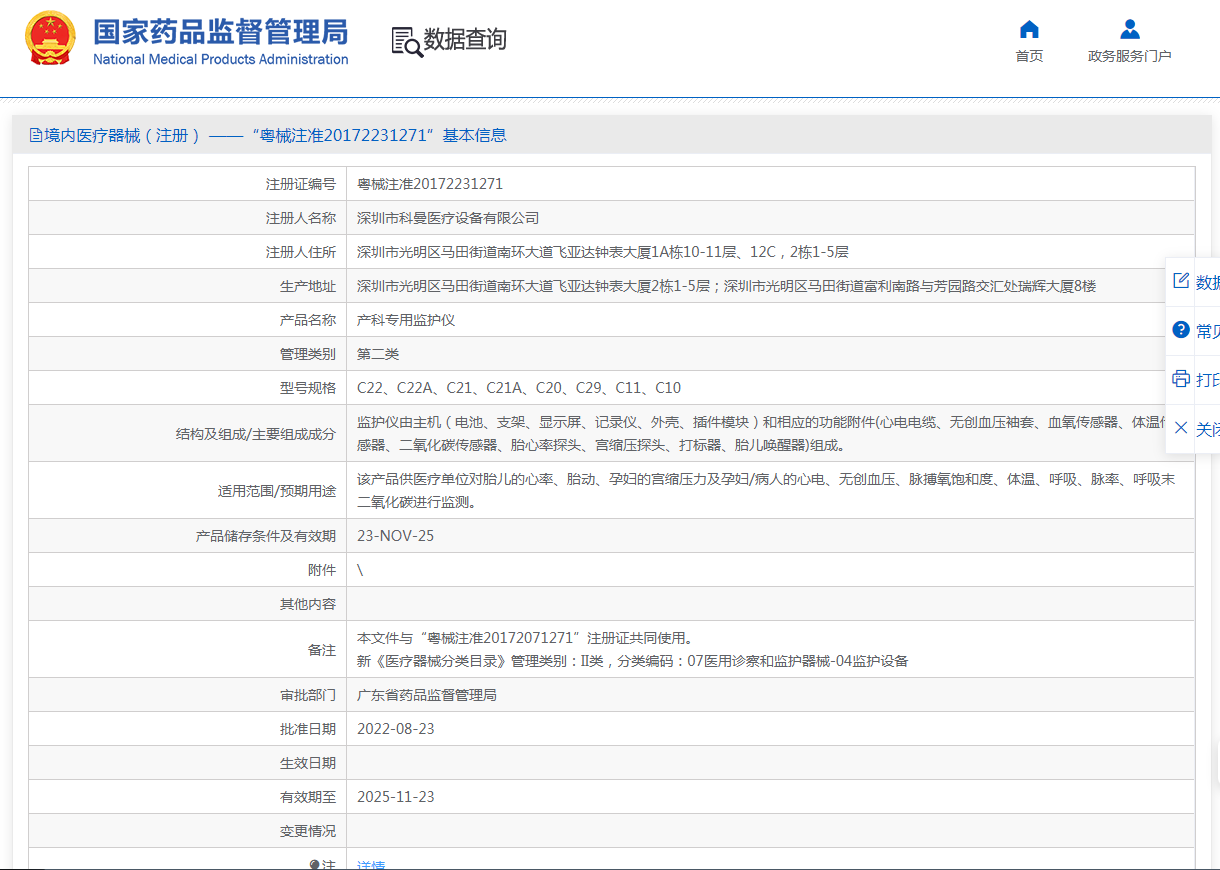The width and height of the screenshot is (1220, 870).
Task: Click the 政务服务门户 label
Action: point(1130,56)
